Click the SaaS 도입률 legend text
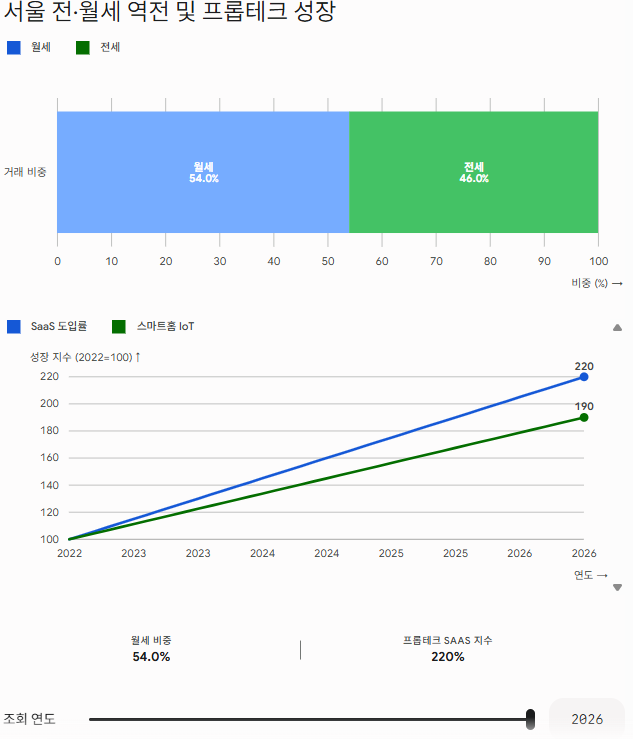Screen dimensions: 633x739 (59, 326)
